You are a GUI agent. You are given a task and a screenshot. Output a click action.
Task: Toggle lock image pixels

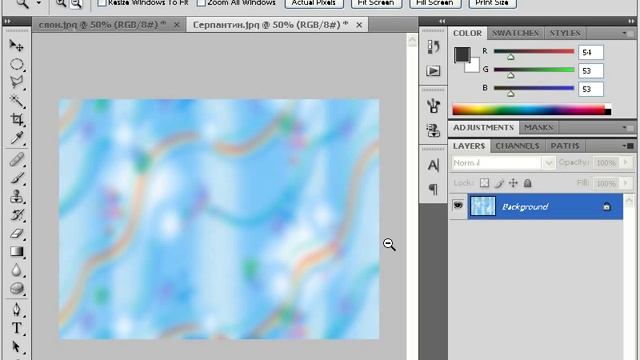(x=499, y=183)
